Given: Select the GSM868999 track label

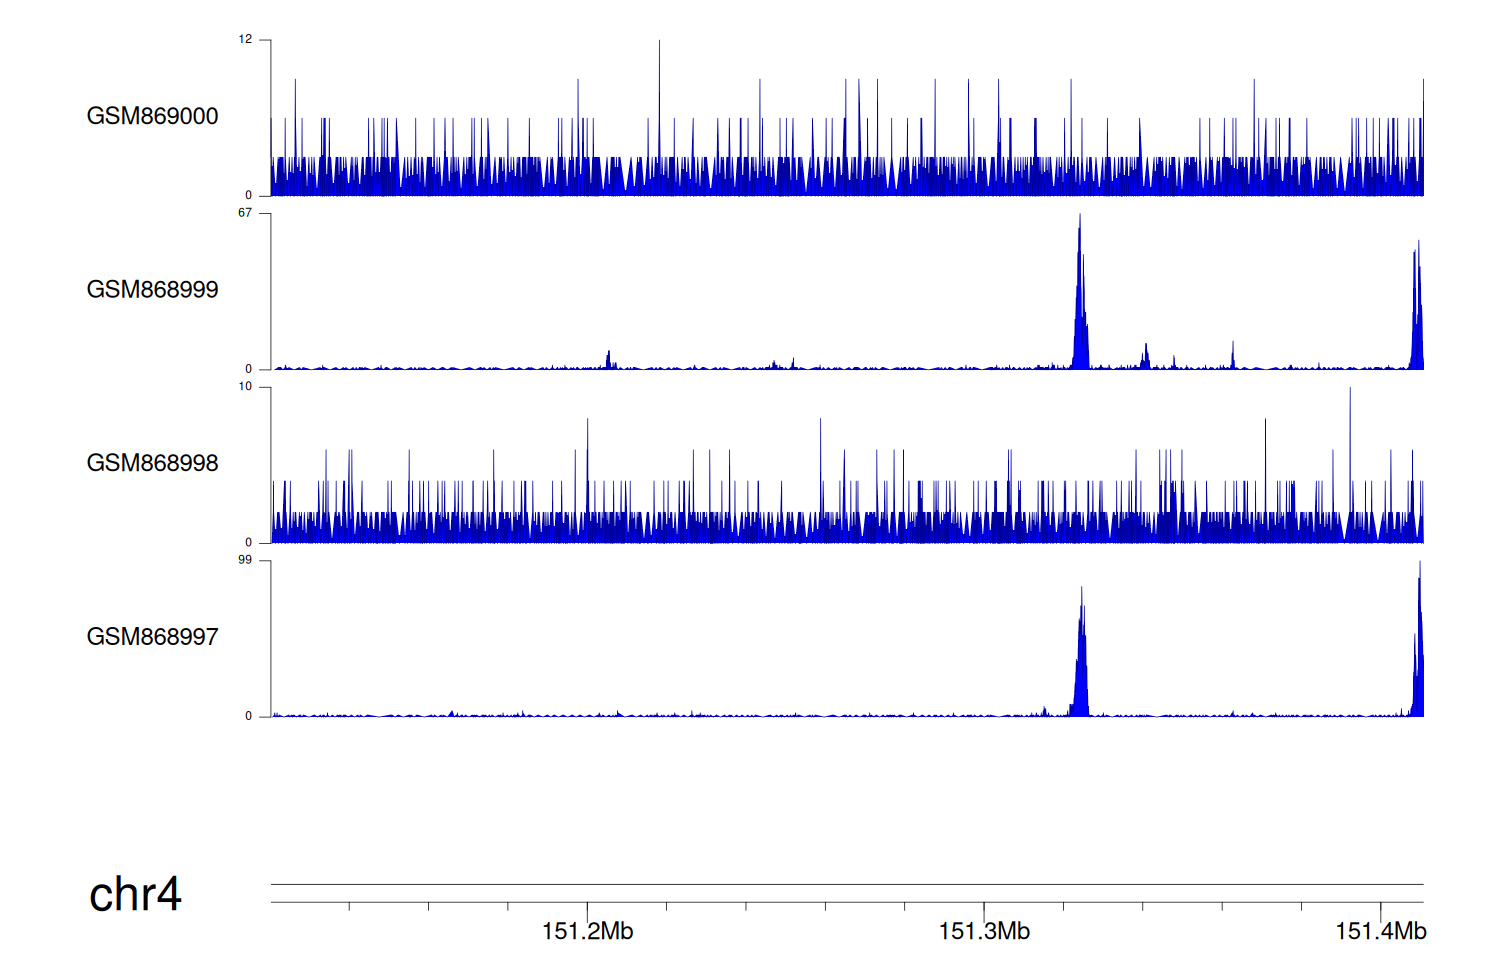Looking at the screenshot, I should click(x=152, y=290).
